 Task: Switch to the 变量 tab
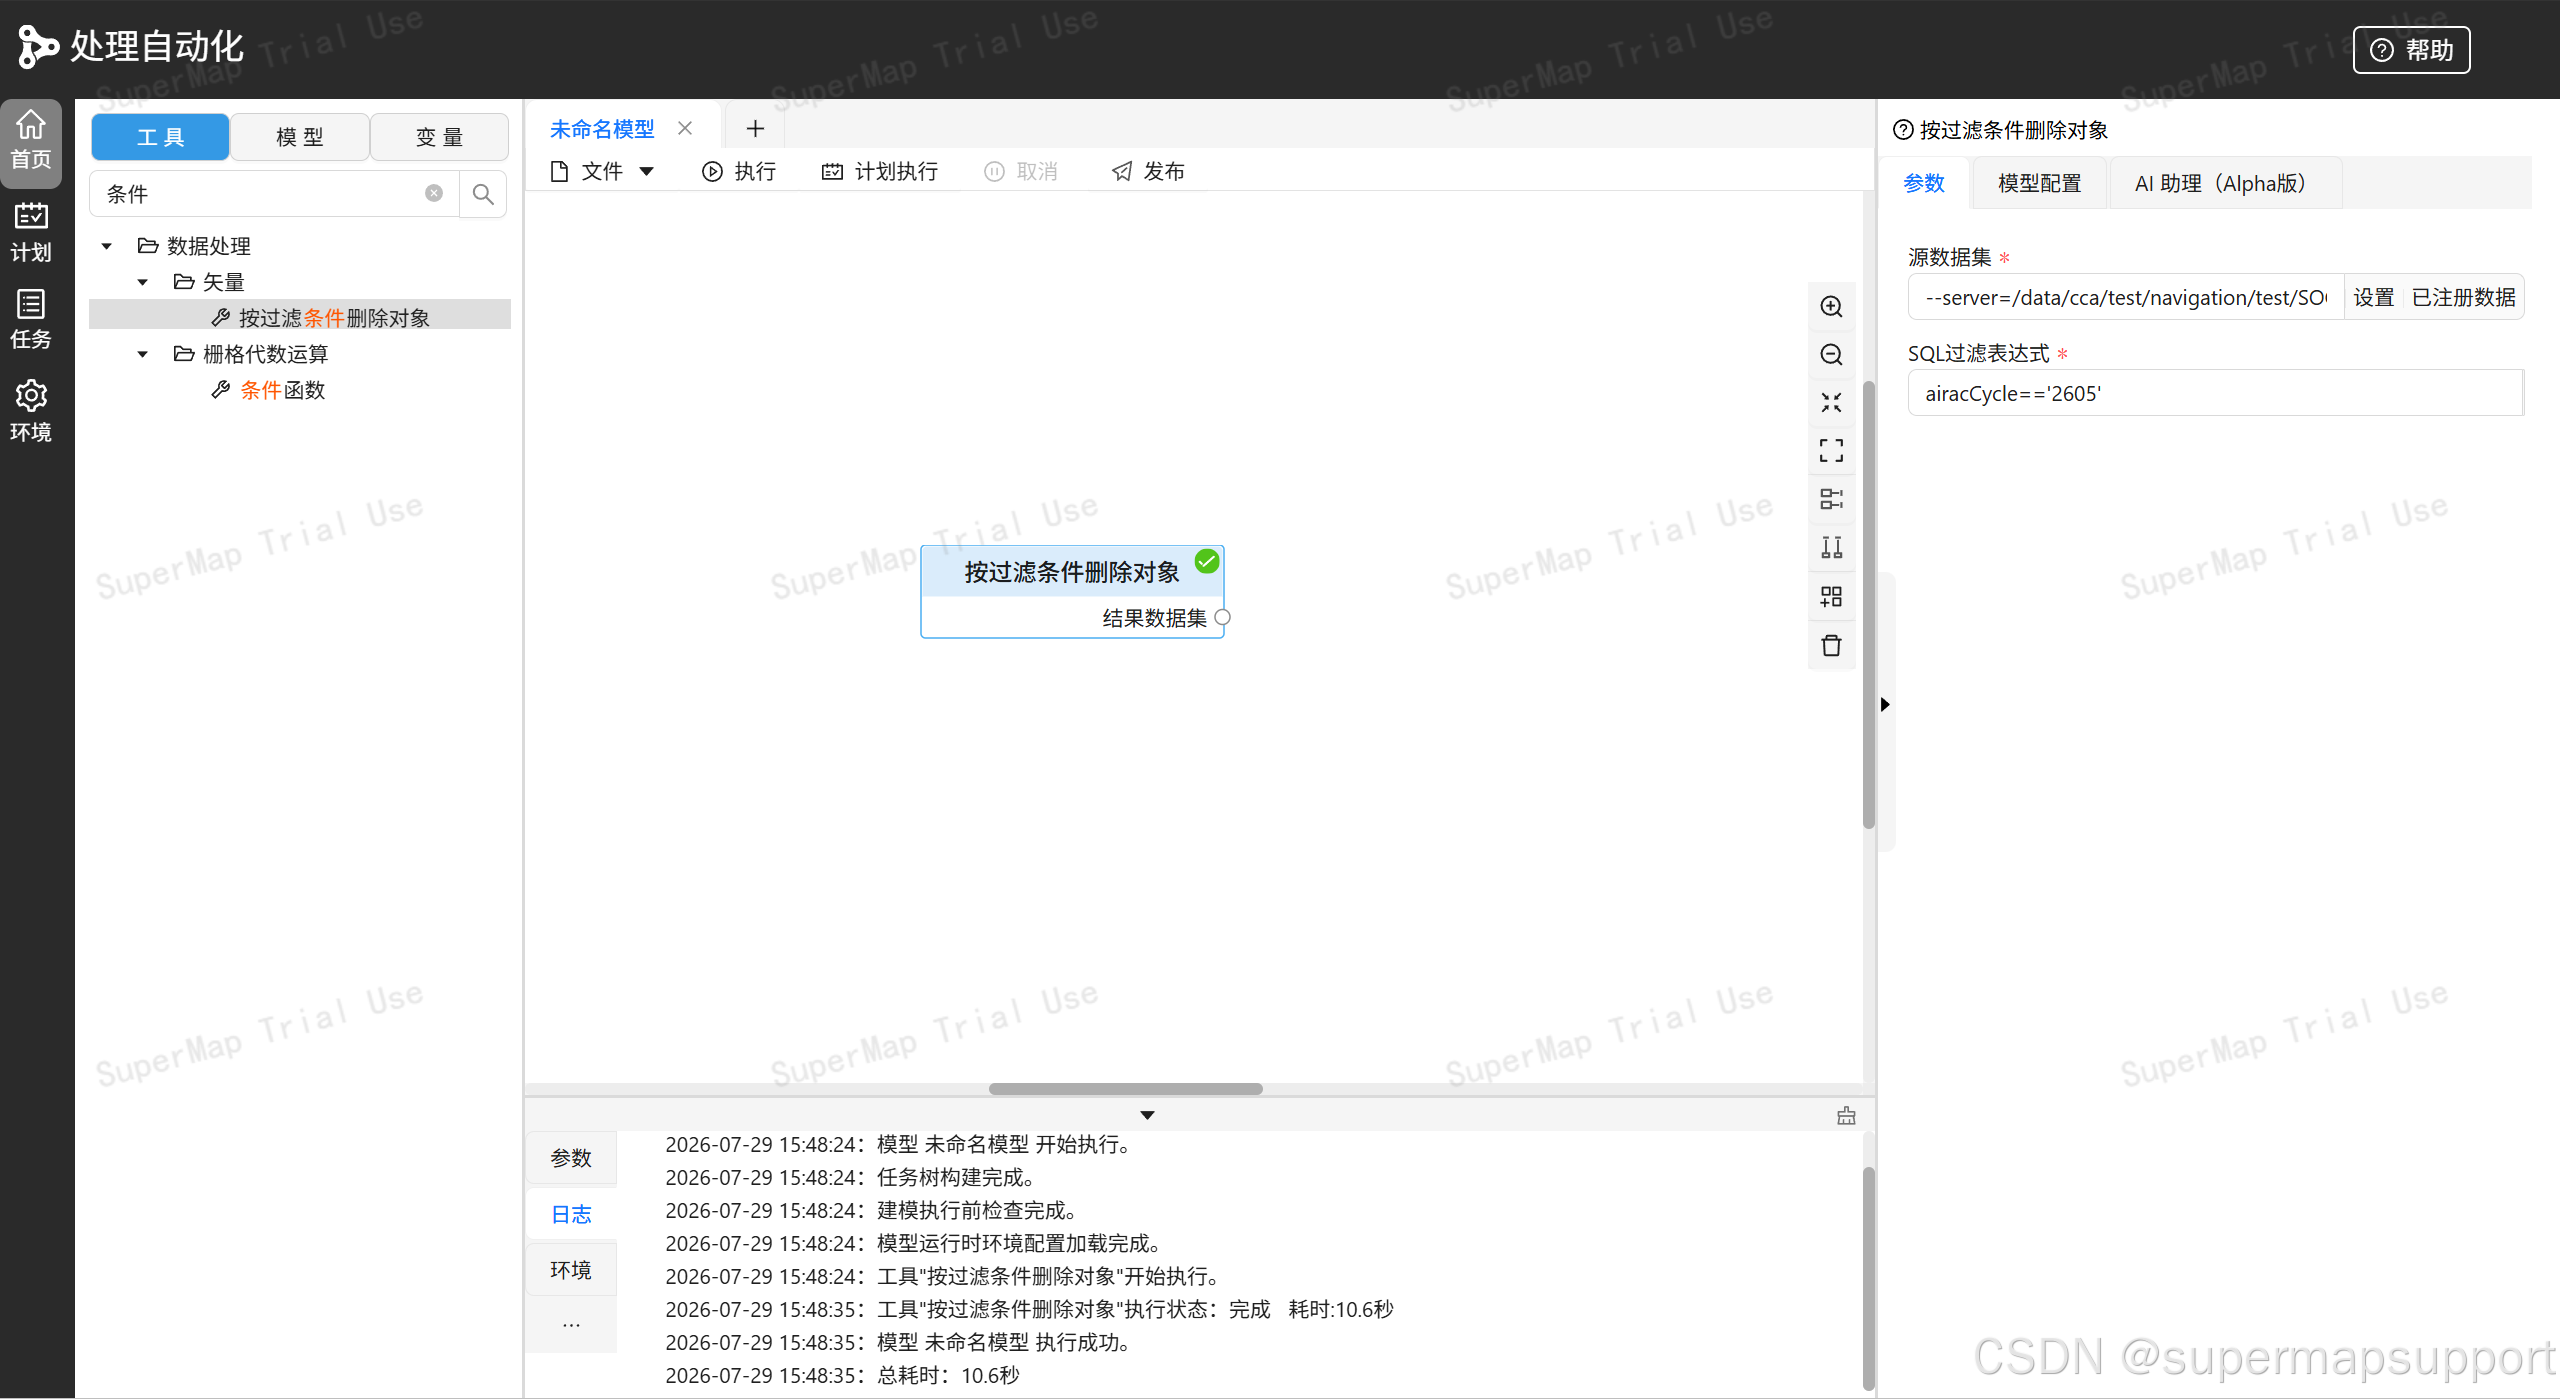[x=440, y=137]
